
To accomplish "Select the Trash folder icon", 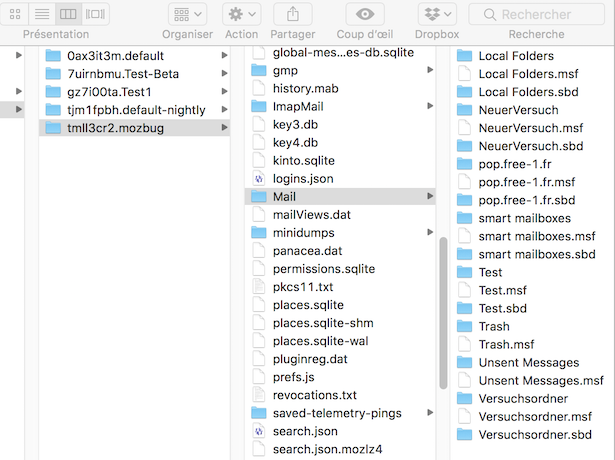I will pyautogui.click(x=465, y=326).
